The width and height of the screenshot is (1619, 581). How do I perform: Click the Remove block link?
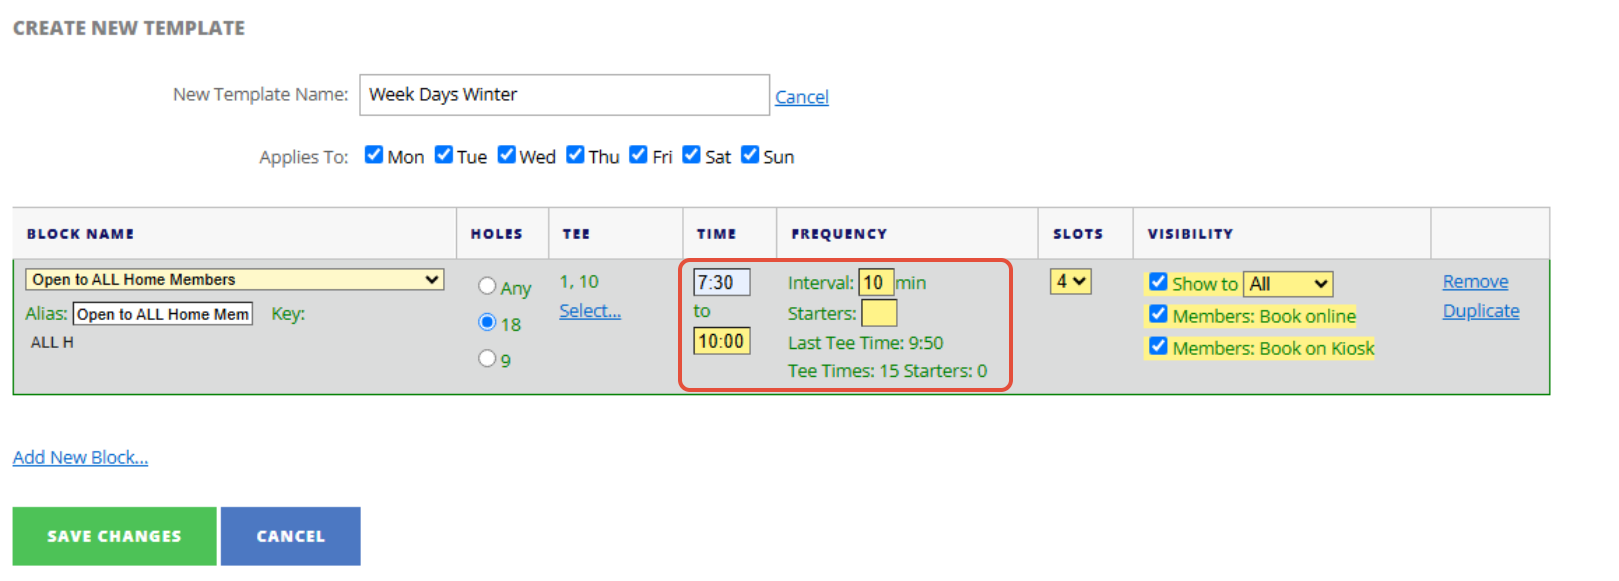[x=1475, y=282]
